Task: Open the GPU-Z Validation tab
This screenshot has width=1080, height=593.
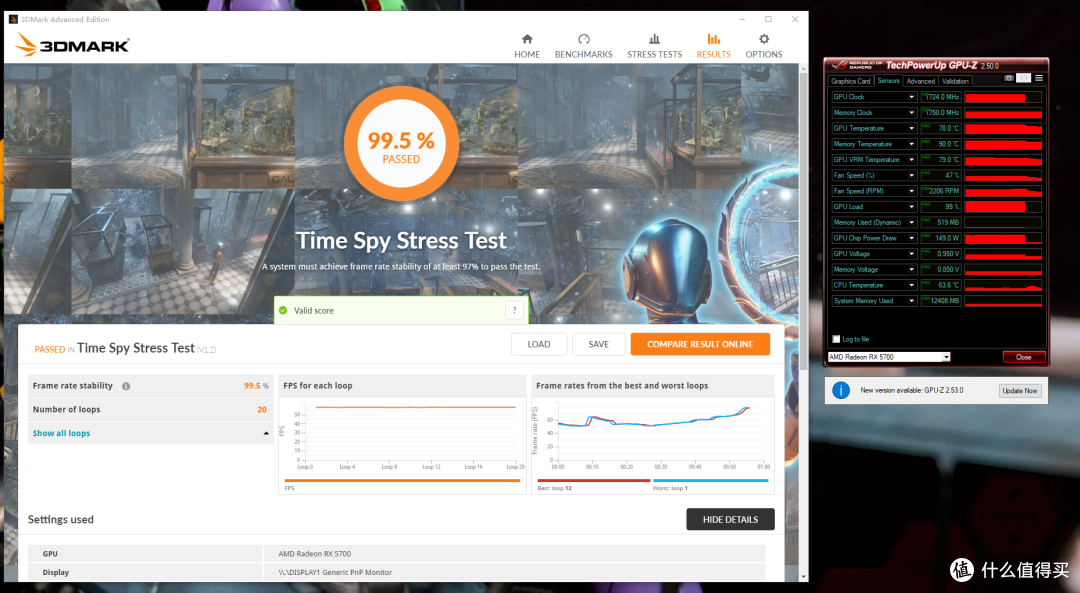Action: click(x=955, y=81)
